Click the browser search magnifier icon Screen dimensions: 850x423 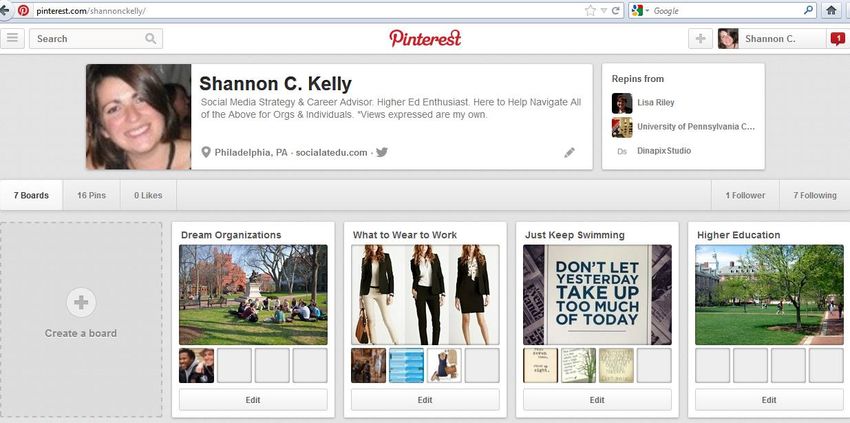pos(808,10)
